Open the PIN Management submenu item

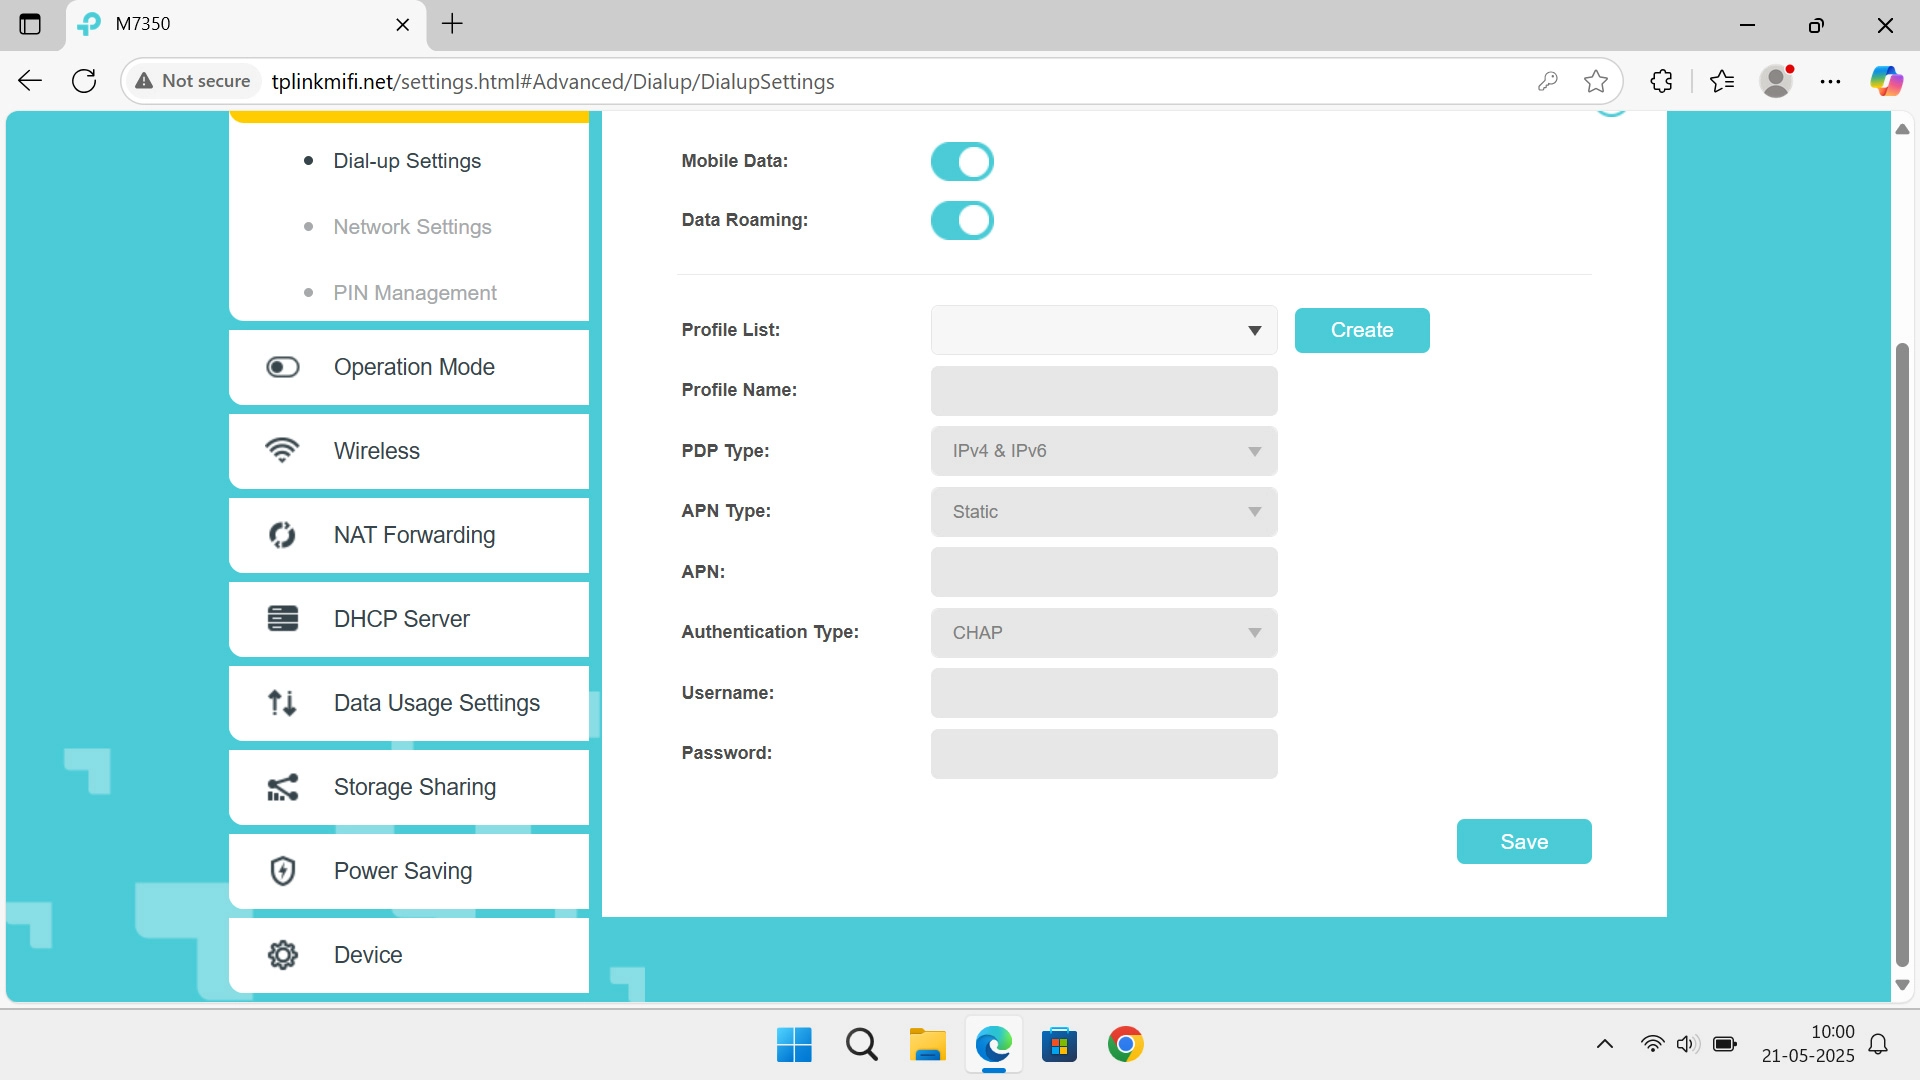coord(415,293)
